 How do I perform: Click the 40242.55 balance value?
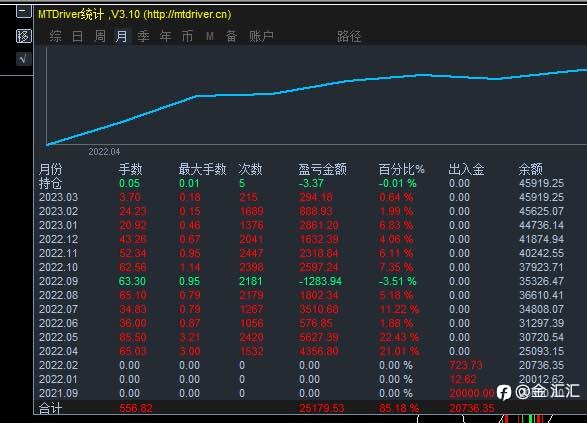pos(541,253)
